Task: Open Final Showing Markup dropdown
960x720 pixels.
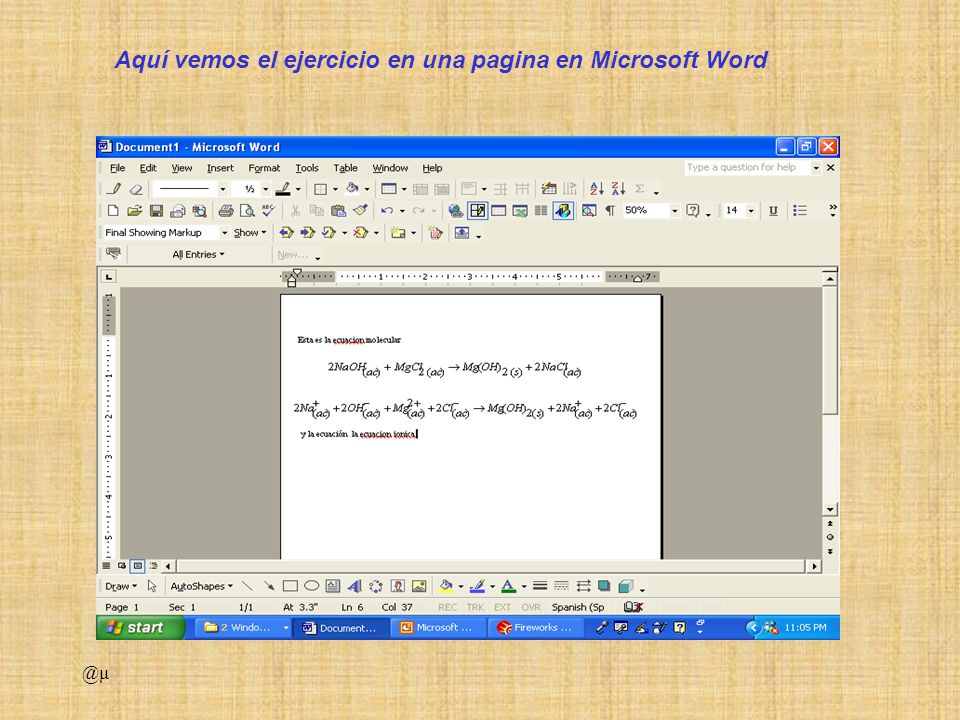Action: click(224, 233)
